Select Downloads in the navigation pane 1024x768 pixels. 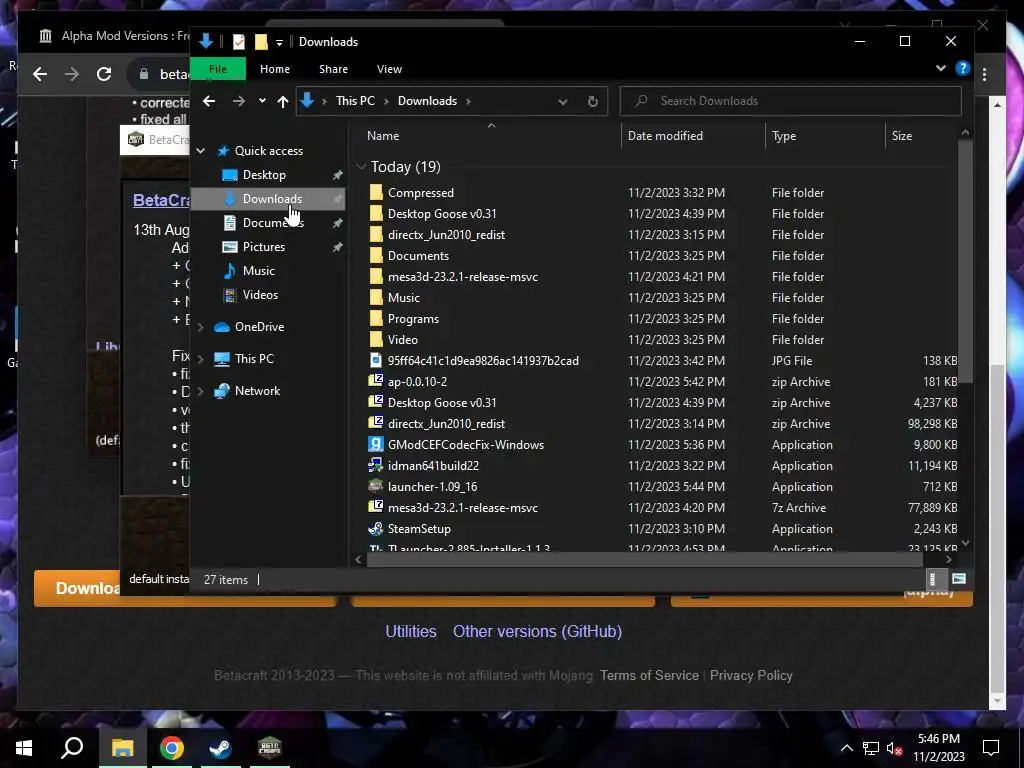(x=272, y=199)
